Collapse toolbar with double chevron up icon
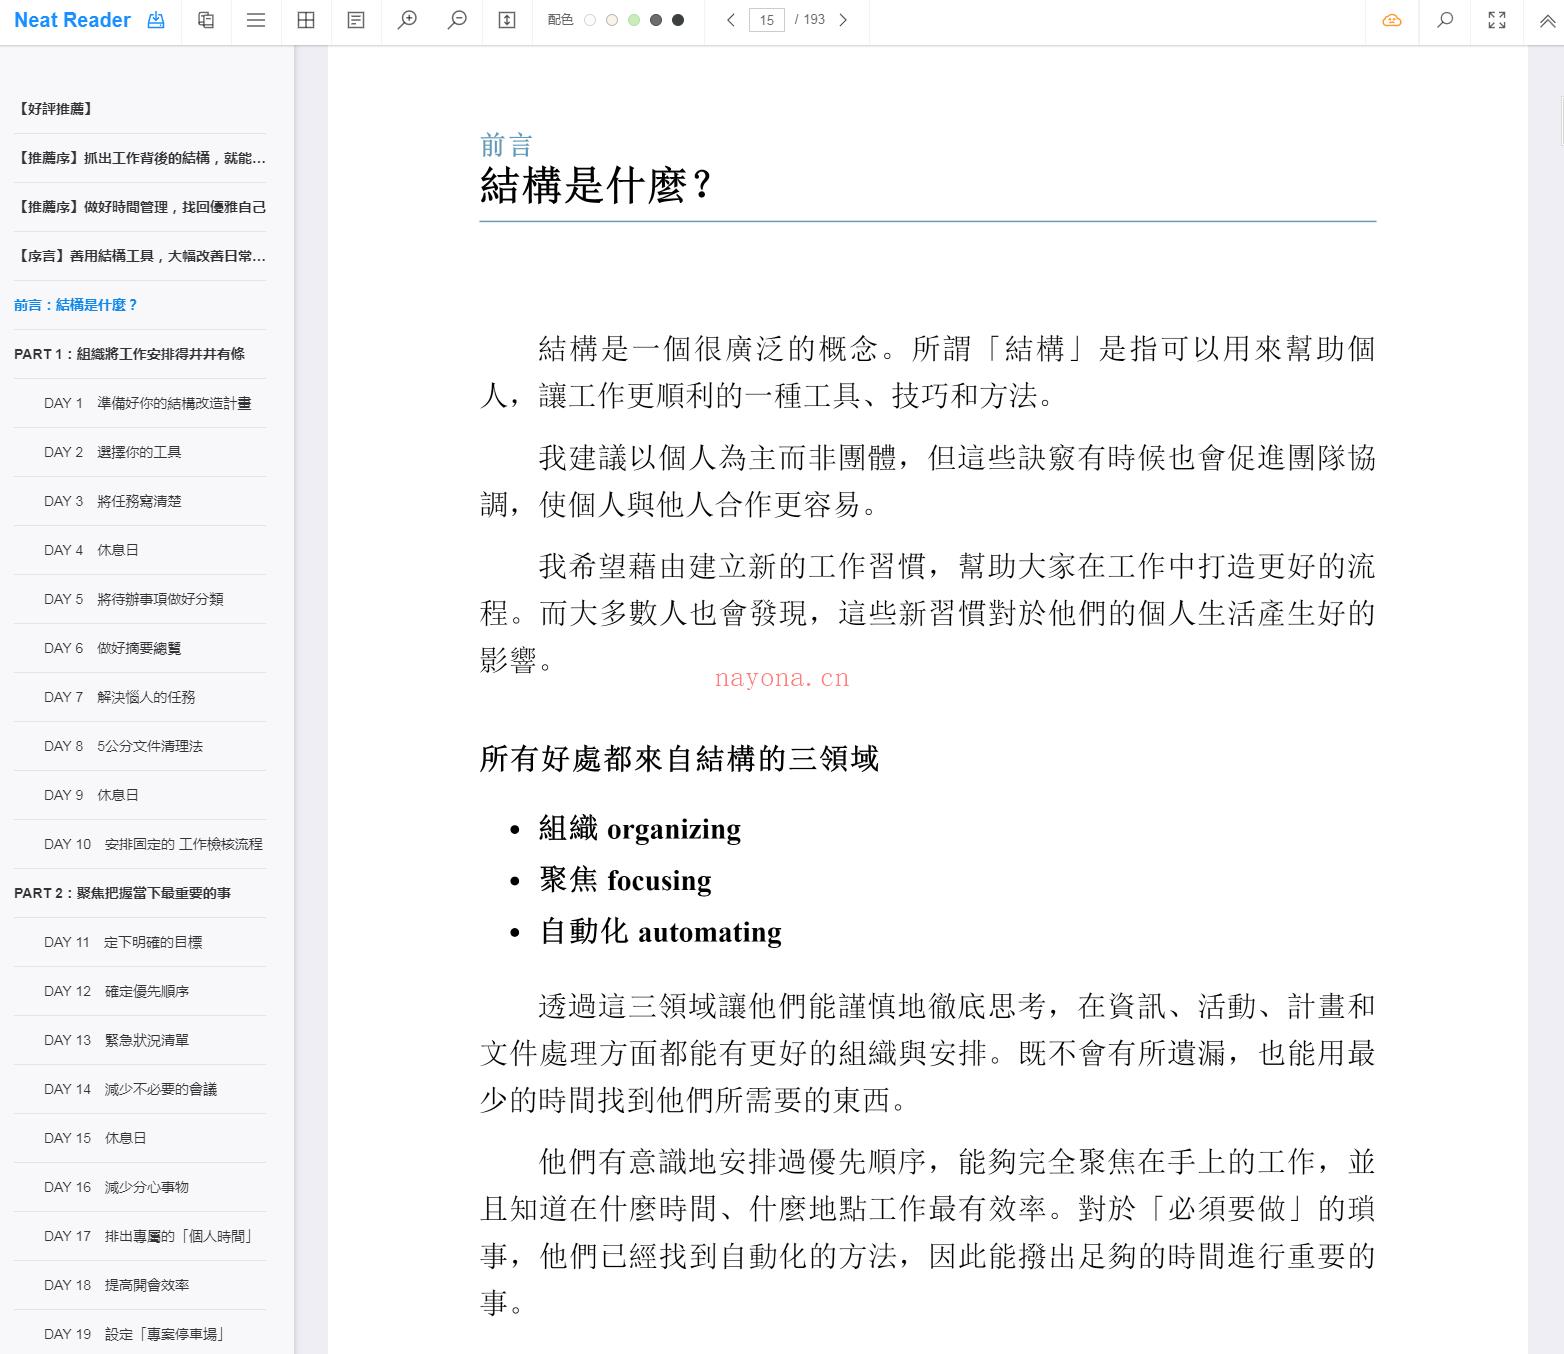 pyautogui.click(x=1547, y=20)
